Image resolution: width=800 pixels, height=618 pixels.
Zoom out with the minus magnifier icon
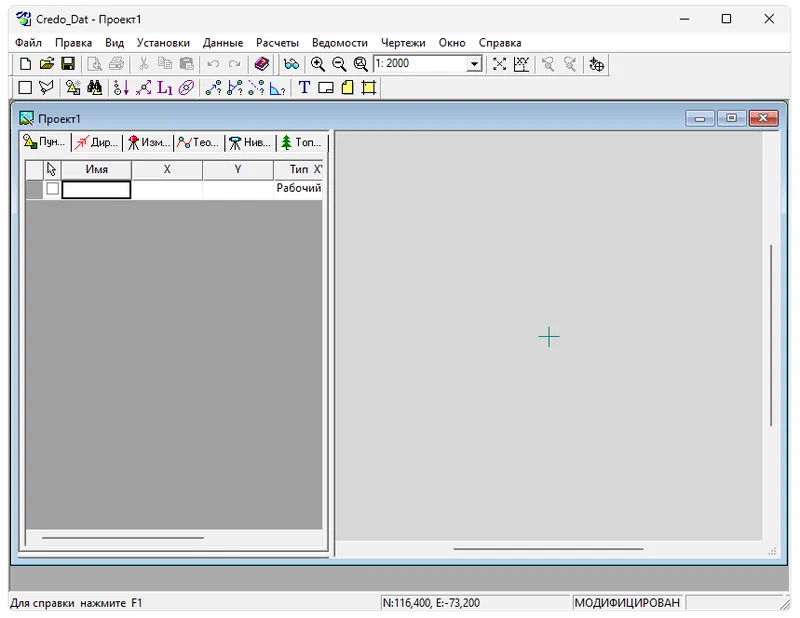339,64
